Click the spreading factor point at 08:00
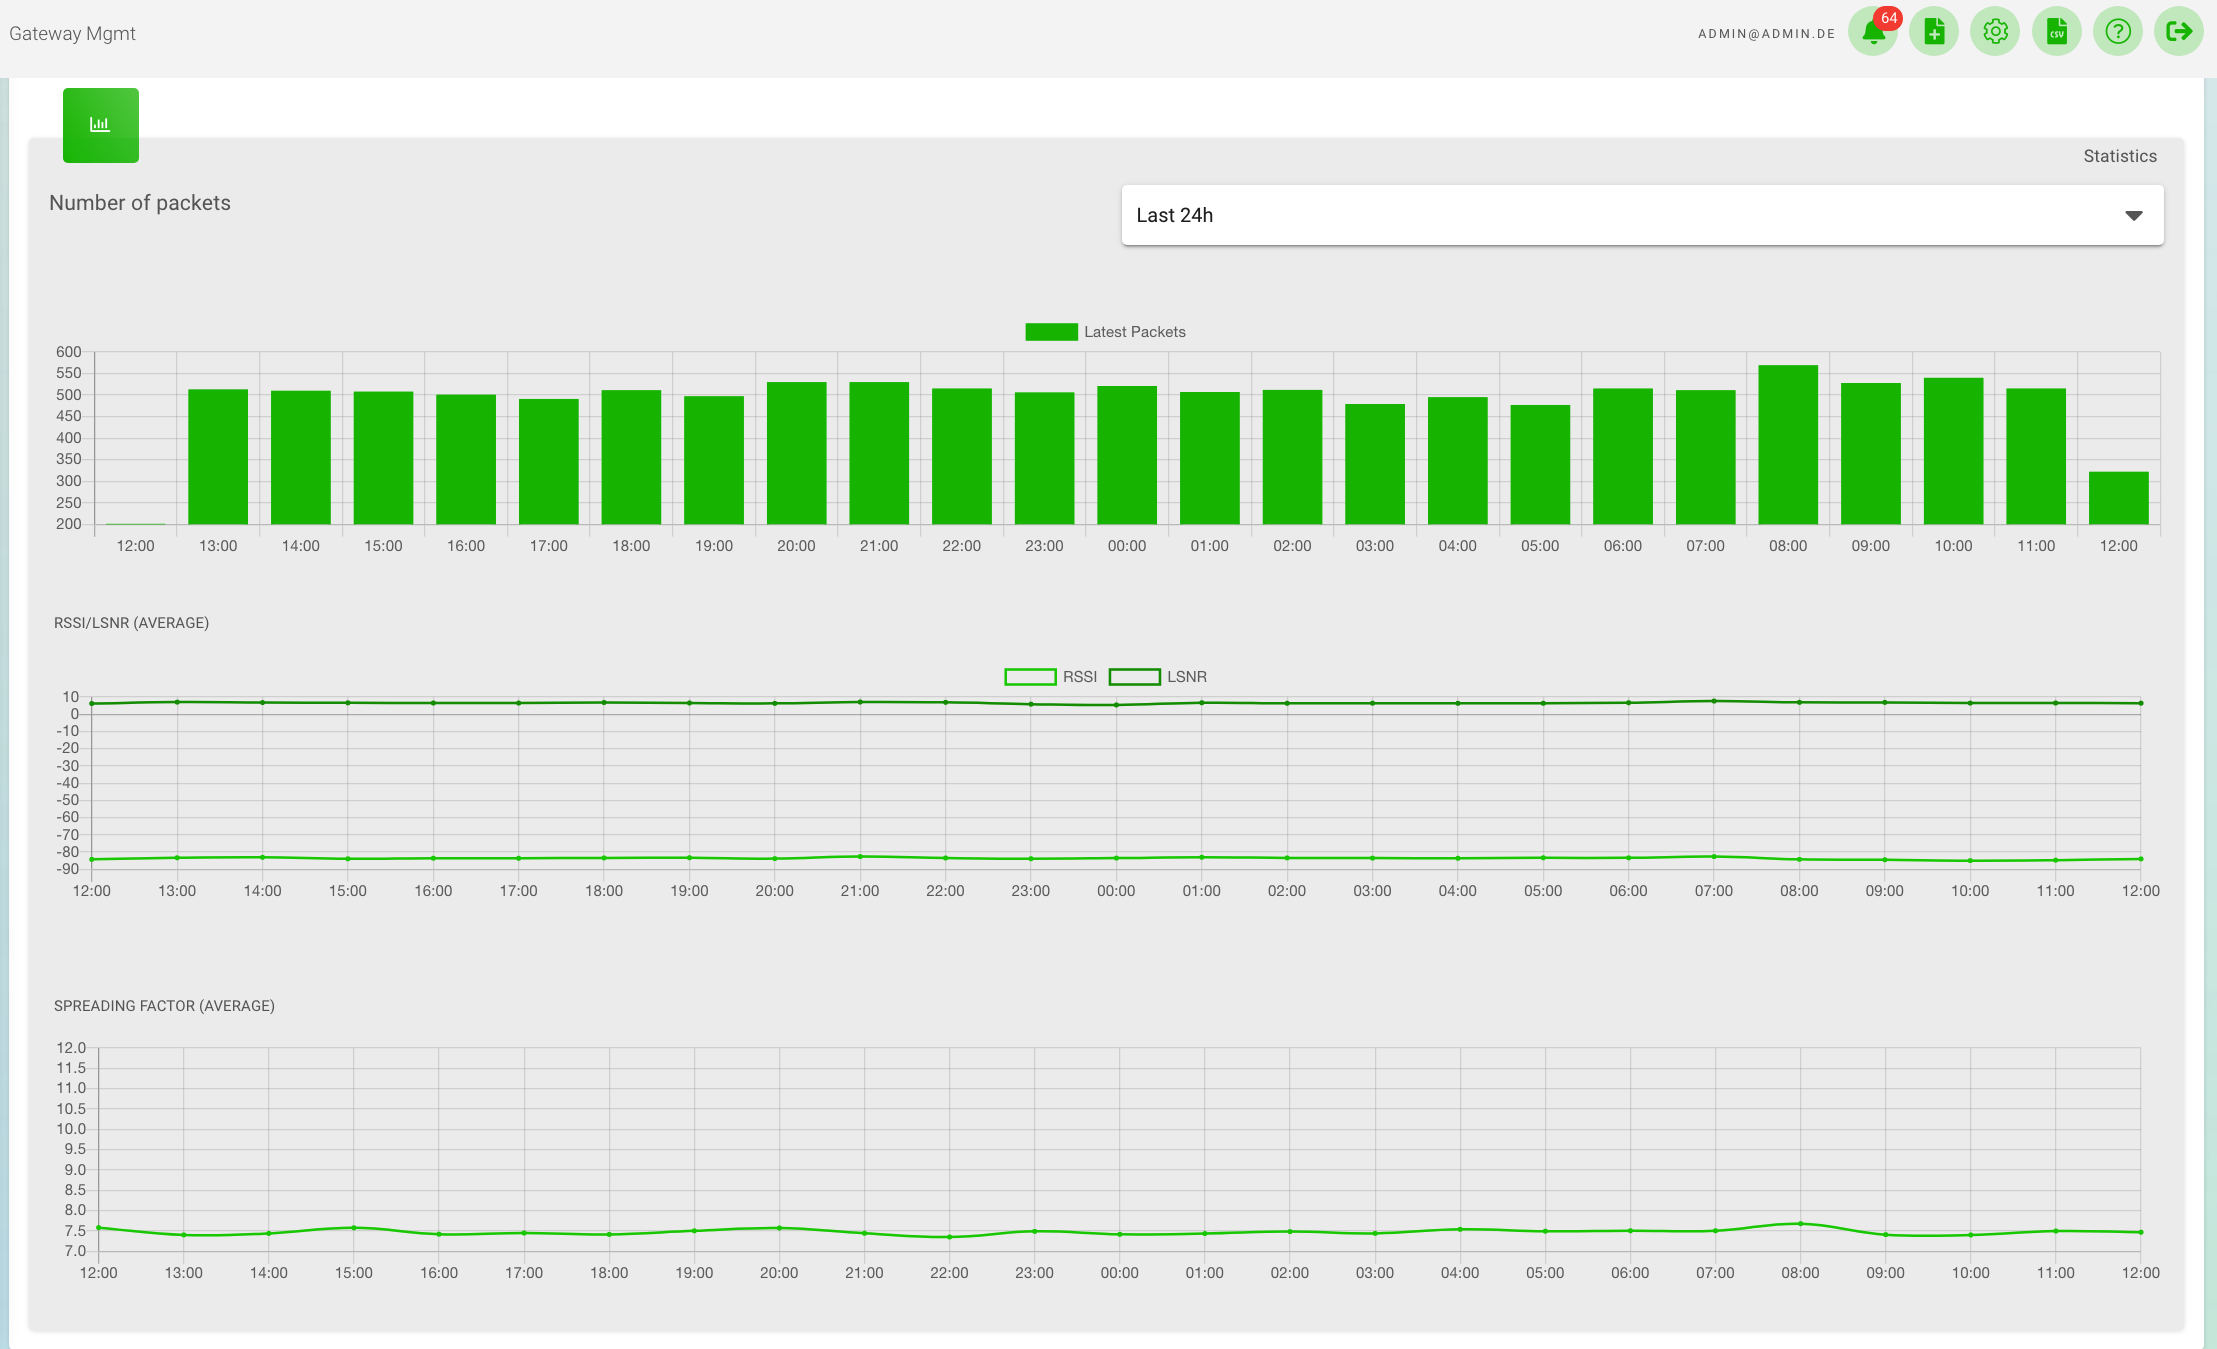The width and height of the screenshot is (2217, 1349). [x=1800, y=1224]
